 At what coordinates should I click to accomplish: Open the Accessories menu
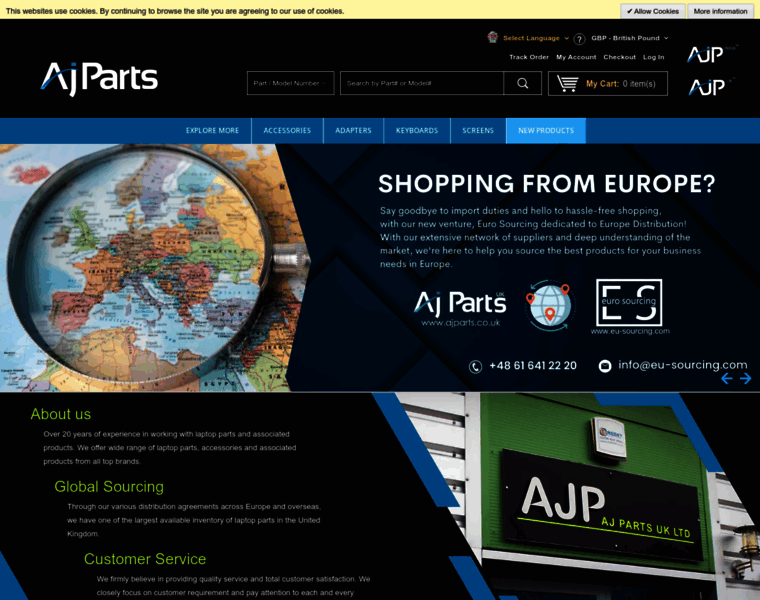(x=287, y=131)
